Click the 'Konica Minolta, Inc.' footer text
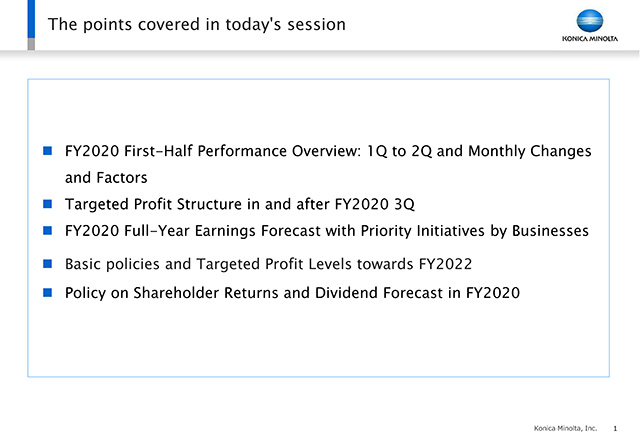This screenshot has width=640, height=443. click(565, 428)
